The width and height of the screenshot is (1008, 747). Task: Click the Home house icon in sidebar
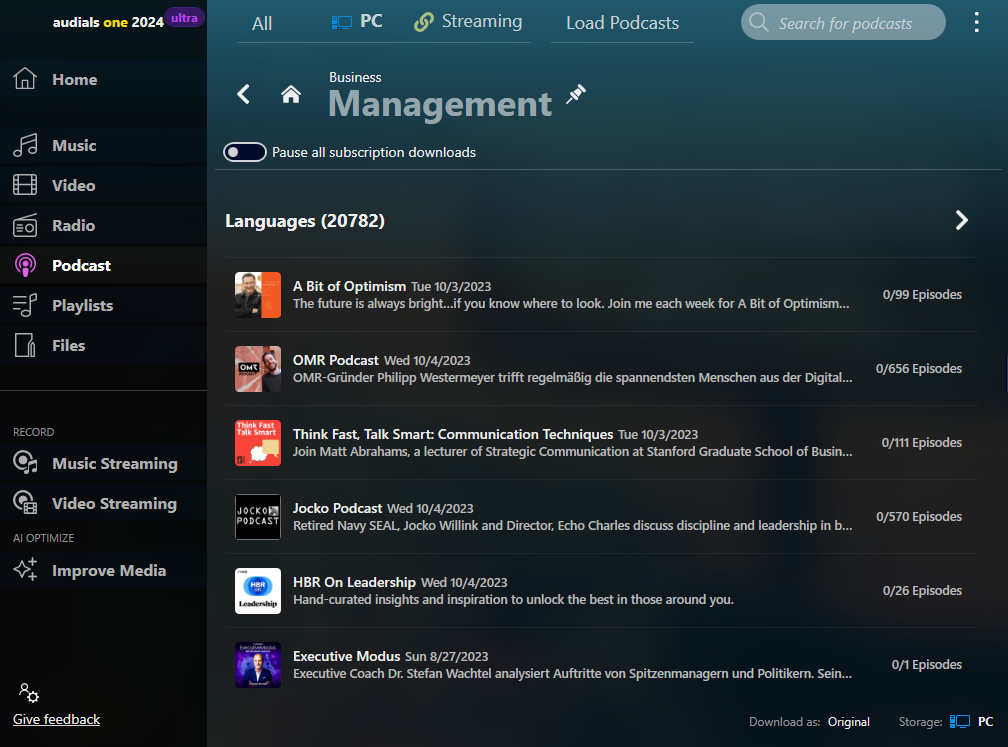pyautogui.click(x=25, y=78)
